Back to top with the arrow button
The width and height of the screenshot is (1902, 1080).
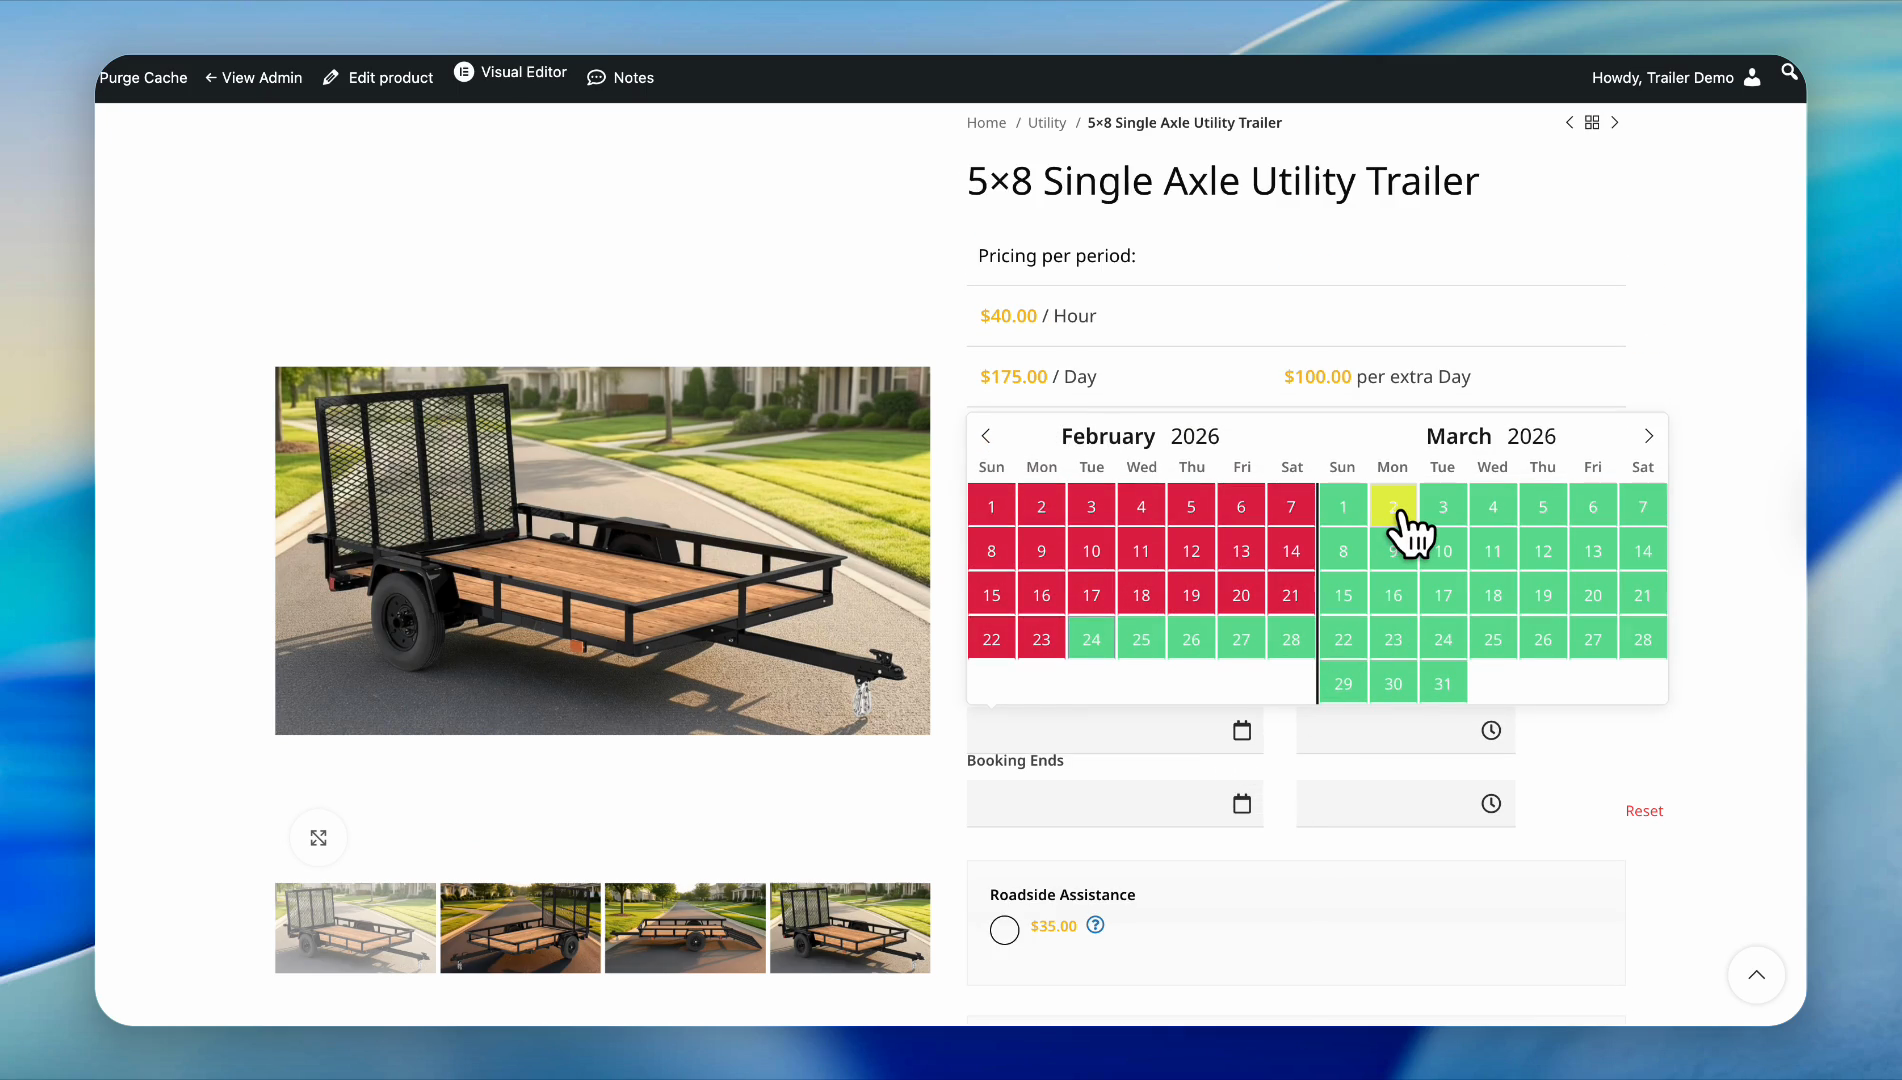coord(1756,975)
